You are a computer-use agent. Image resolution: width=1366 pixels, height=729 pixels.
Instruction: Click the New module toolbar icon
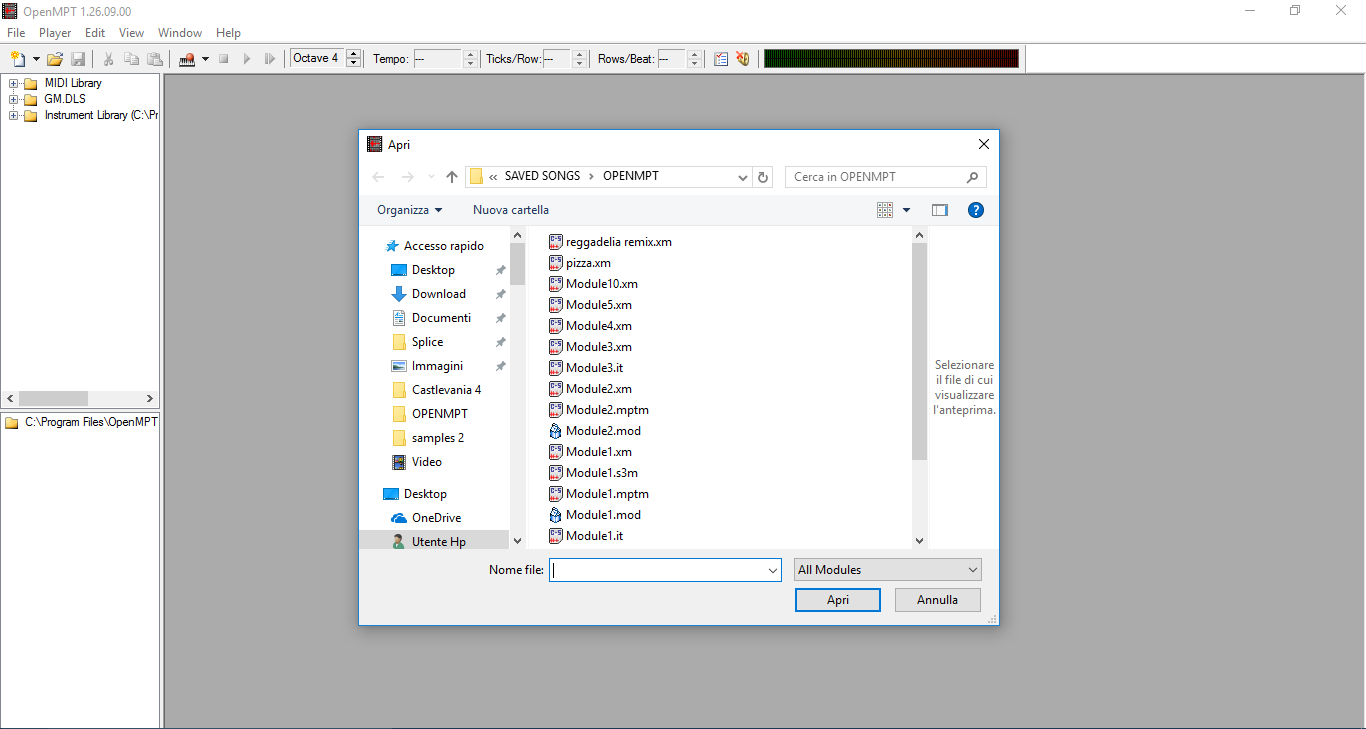tap(18, 59)
